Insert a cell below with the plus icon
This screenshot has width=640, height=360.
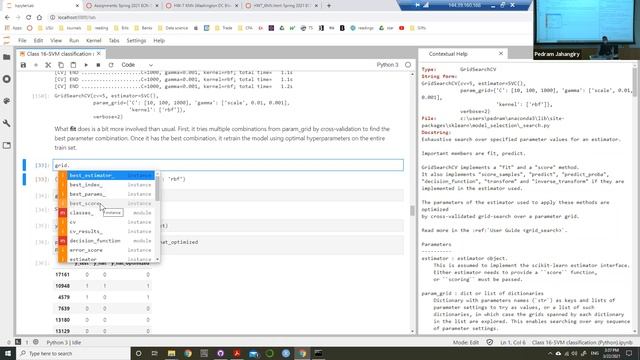tap(36, 65)
